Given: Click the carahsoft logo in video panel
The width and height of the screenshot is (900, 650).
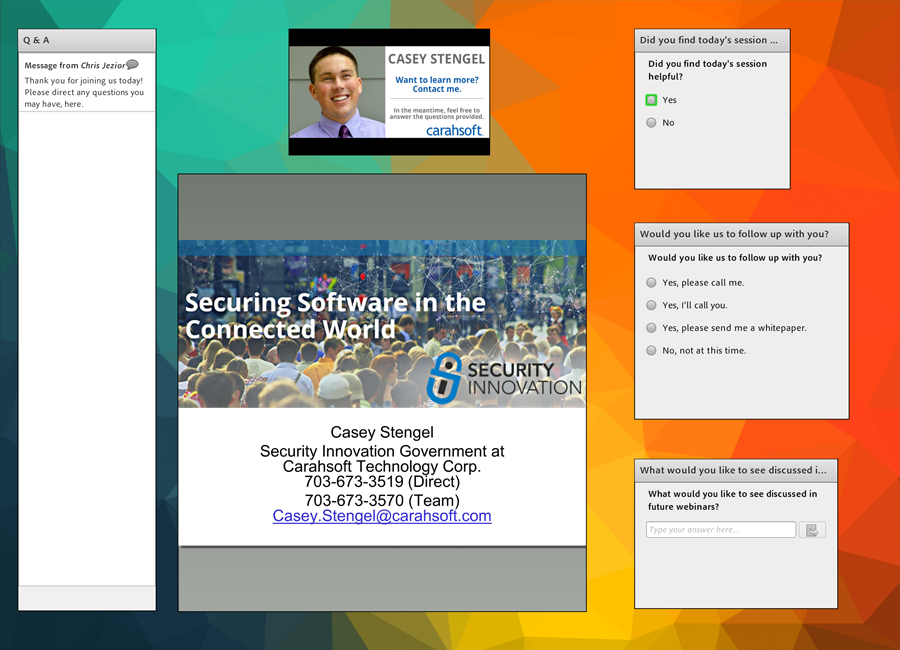Looking at the screenshot, I should click(x=454, y=130).
